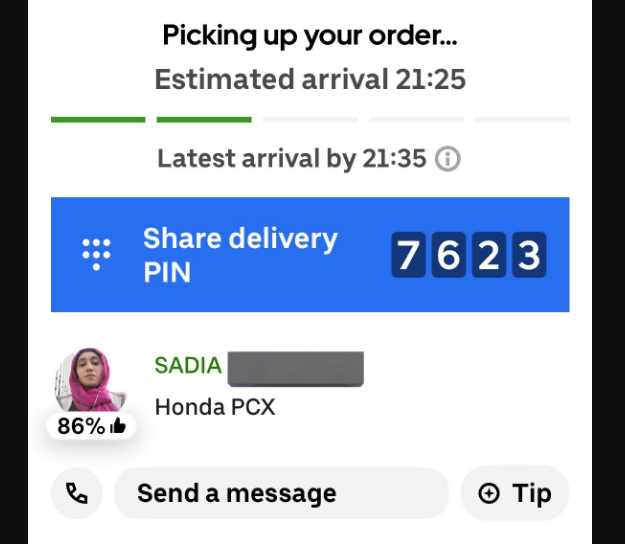Tap the 86% thumbs-up rating badge
The width and height of the screenshot is (625, 544).
[x=91, y=426]
